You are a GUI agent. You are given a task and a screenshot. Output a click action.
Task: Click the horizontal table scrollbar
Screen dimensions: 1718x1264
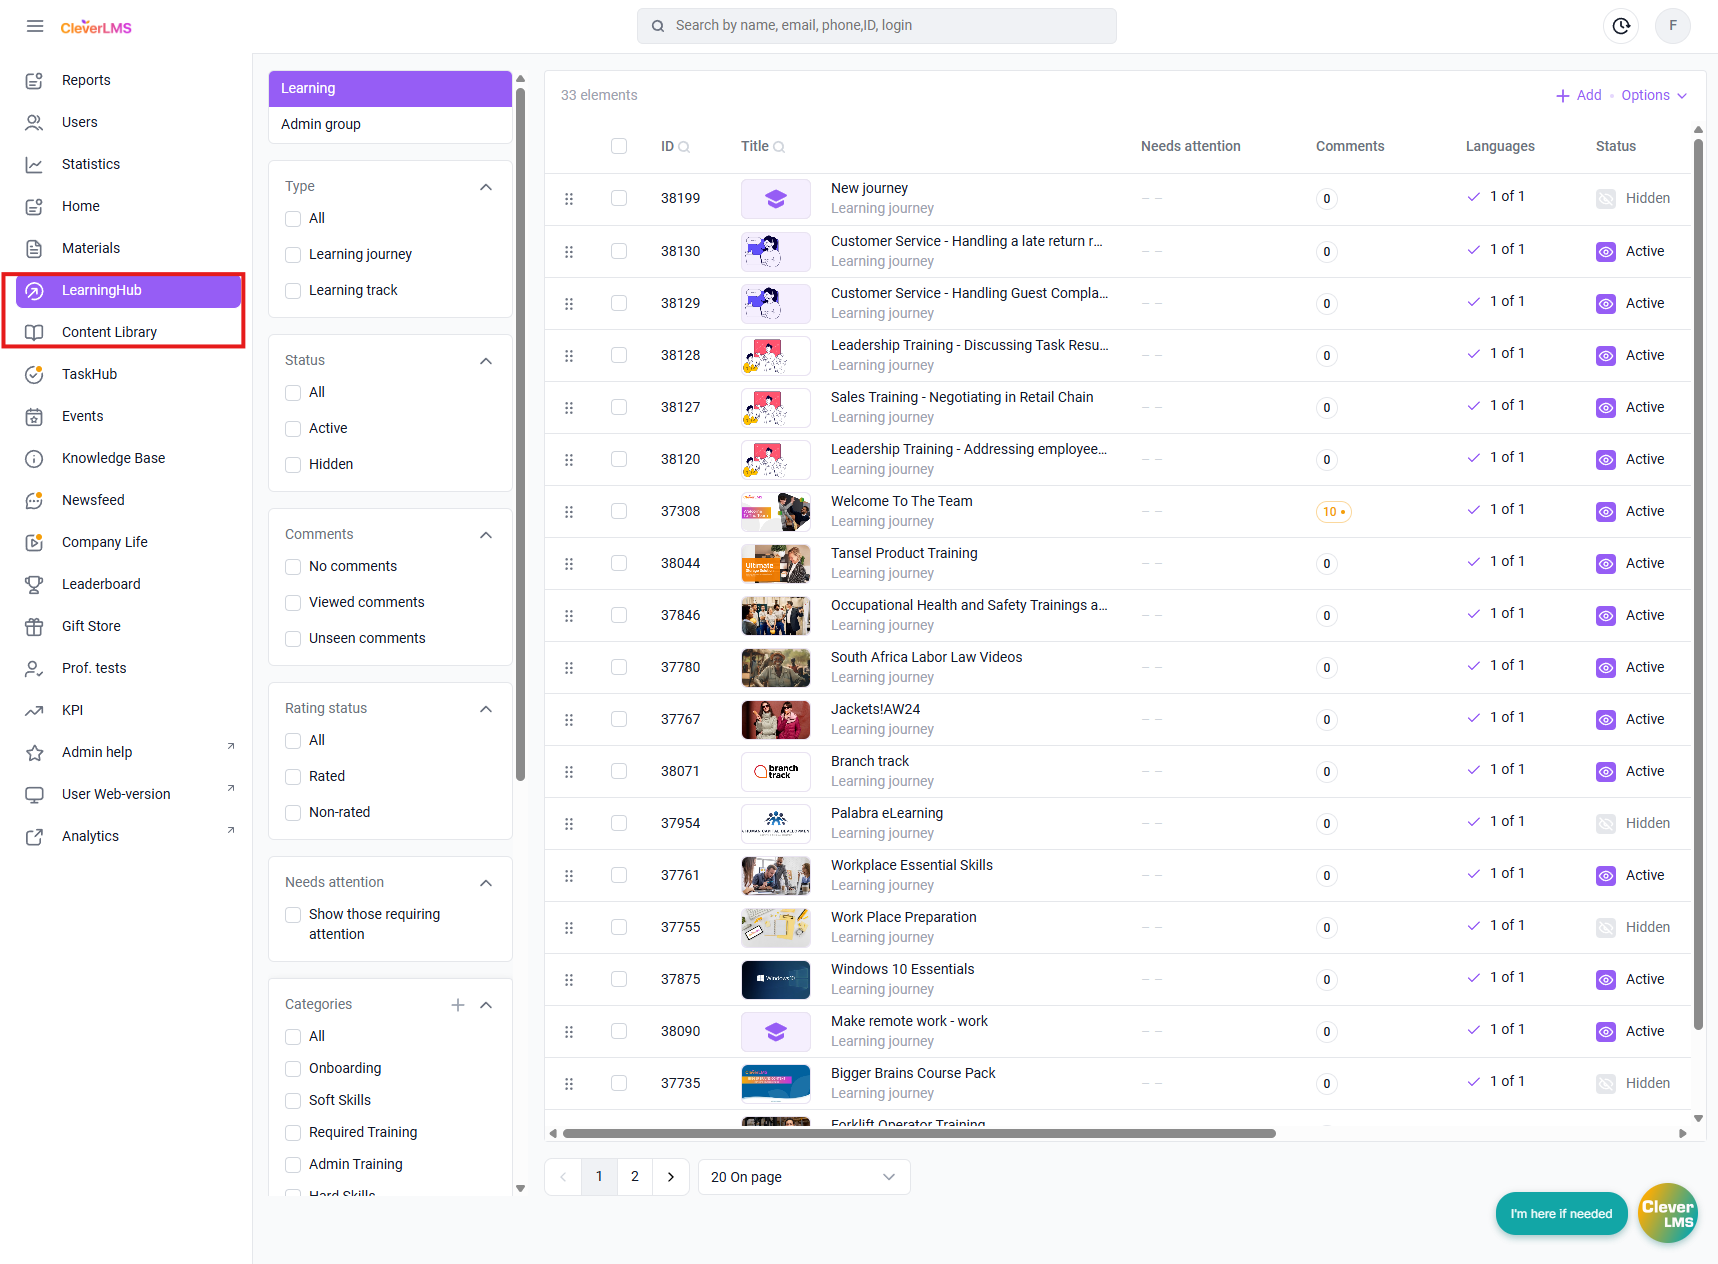[x=918, y=1133]
